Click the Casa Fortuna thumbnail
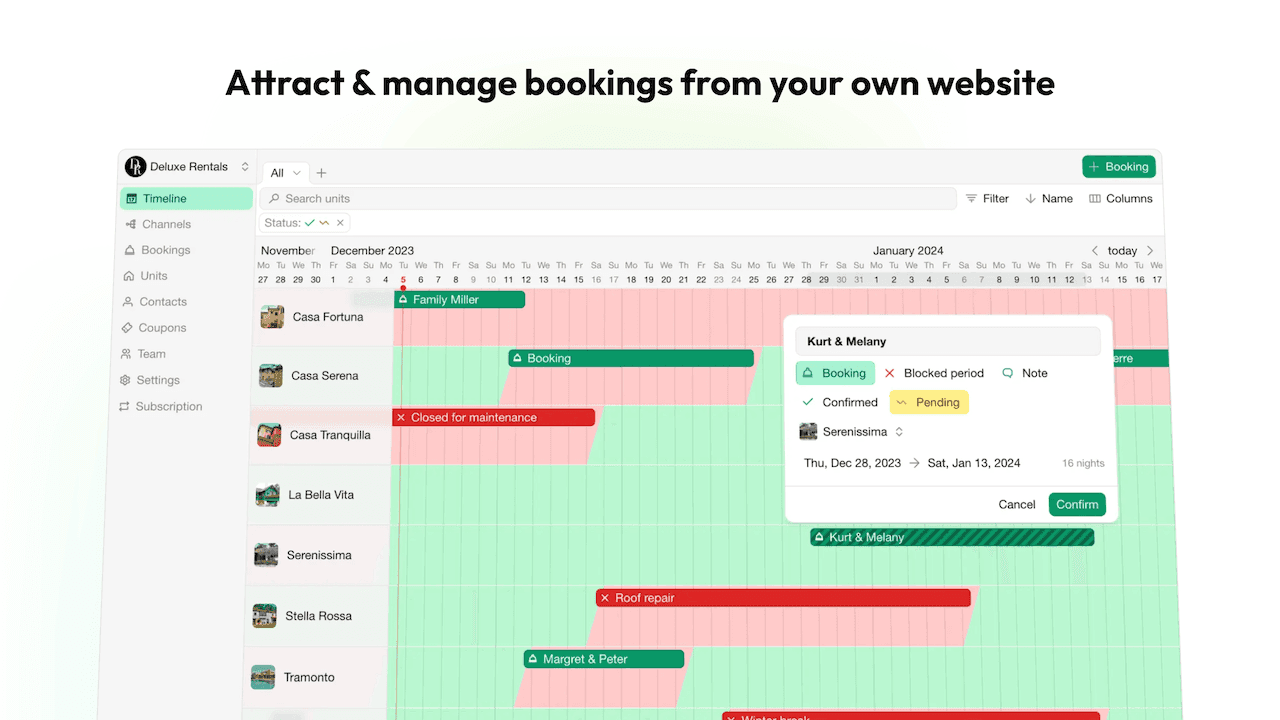 pyautogui.click(x=272, y=317)
